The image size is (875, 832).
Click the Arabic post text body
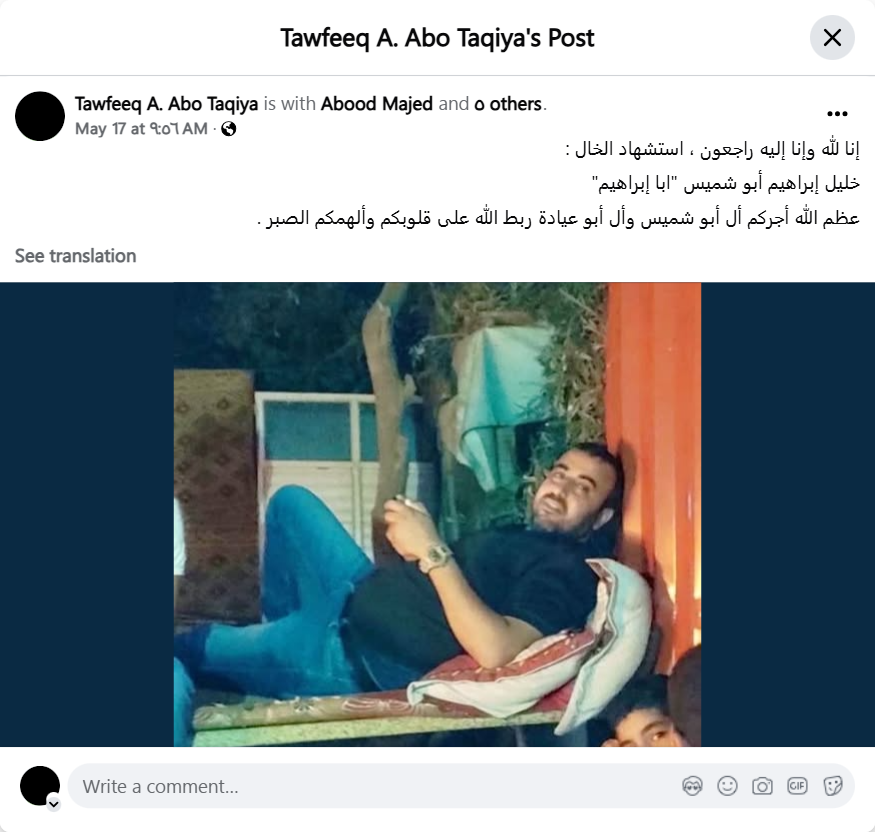pyautogui.click(x=558, y=184)
